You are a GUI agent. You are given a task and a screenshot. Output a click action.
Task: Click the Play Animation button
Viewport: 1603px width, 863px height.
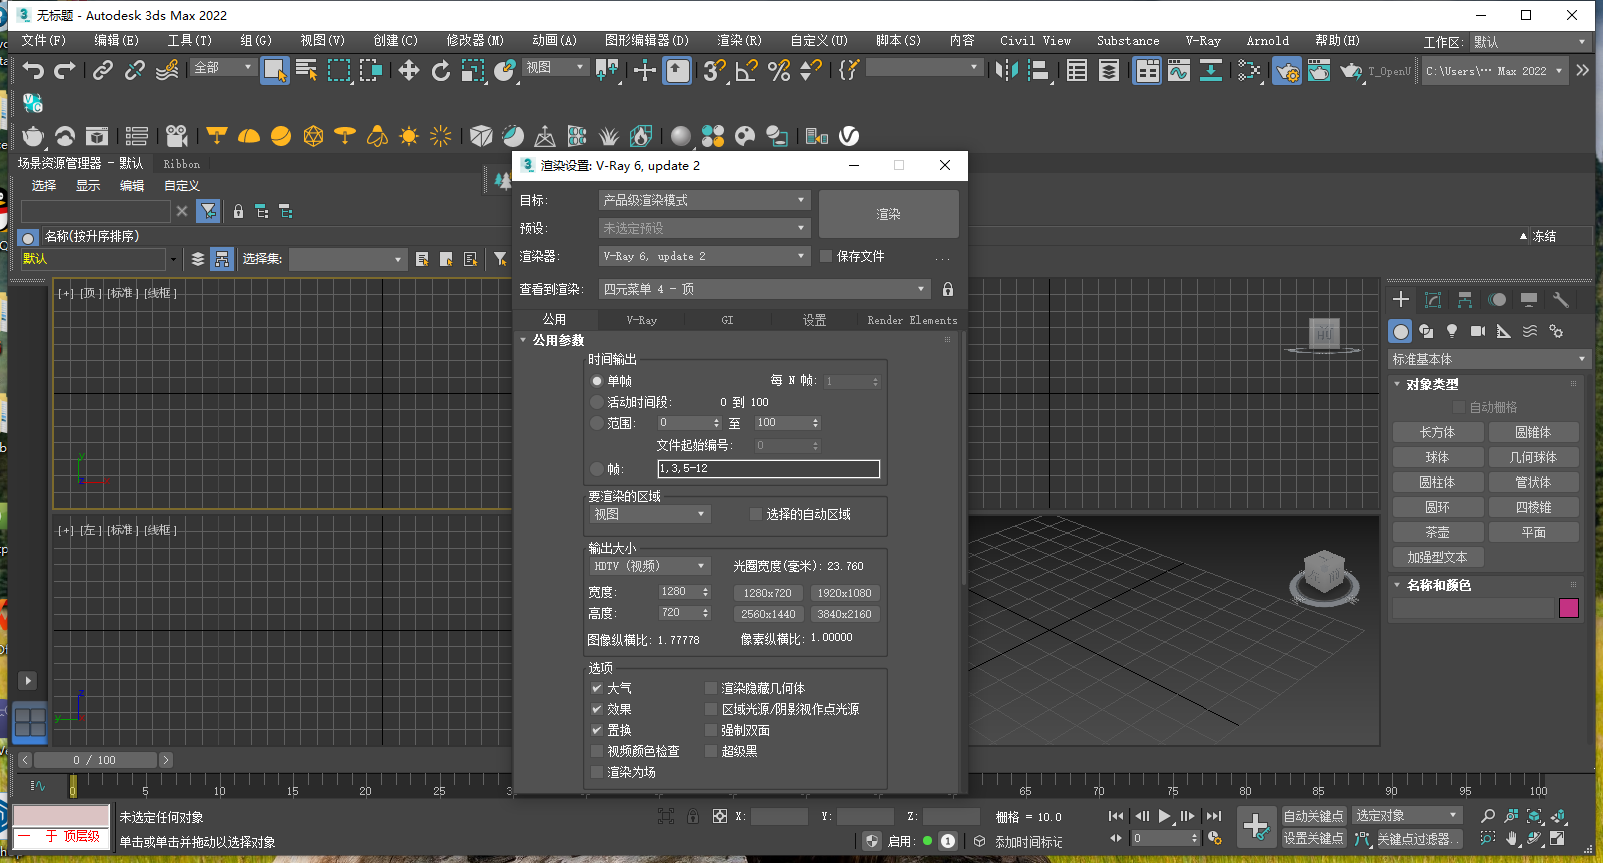tap(1164, 816)
